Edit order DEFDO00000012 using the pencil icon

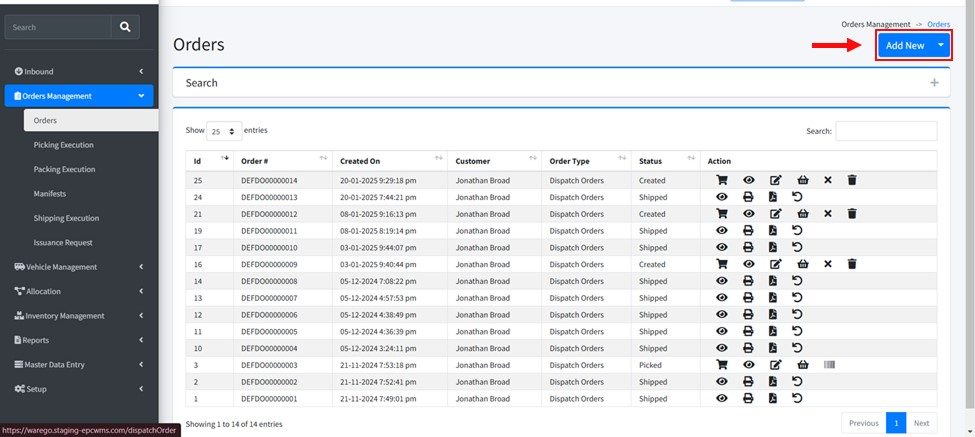click(775, 214)
